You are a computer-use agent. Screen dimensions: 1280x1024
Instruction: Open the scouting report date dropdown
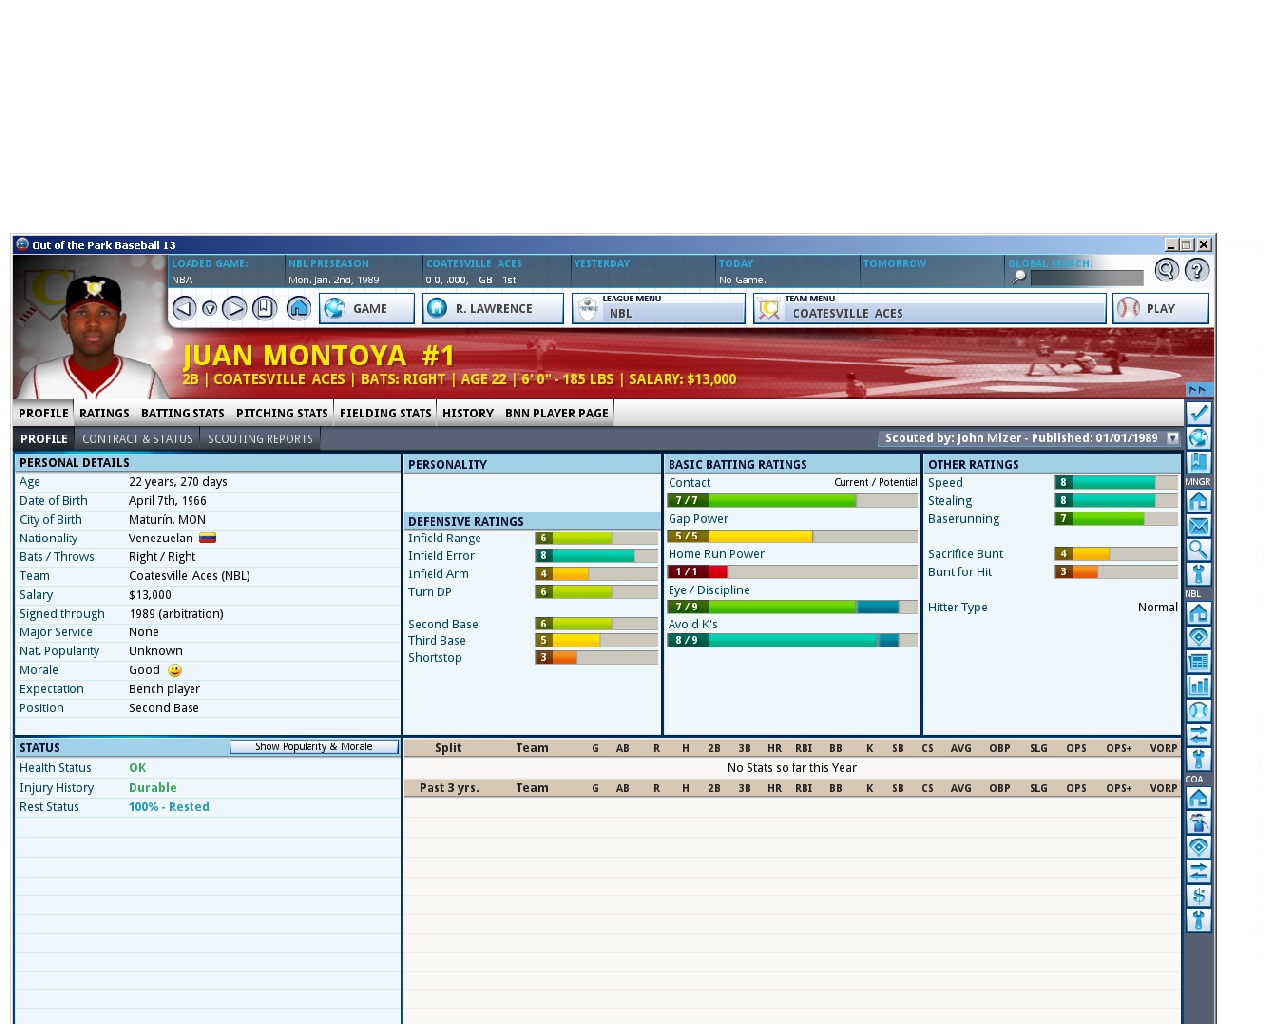coord(1172,438)
